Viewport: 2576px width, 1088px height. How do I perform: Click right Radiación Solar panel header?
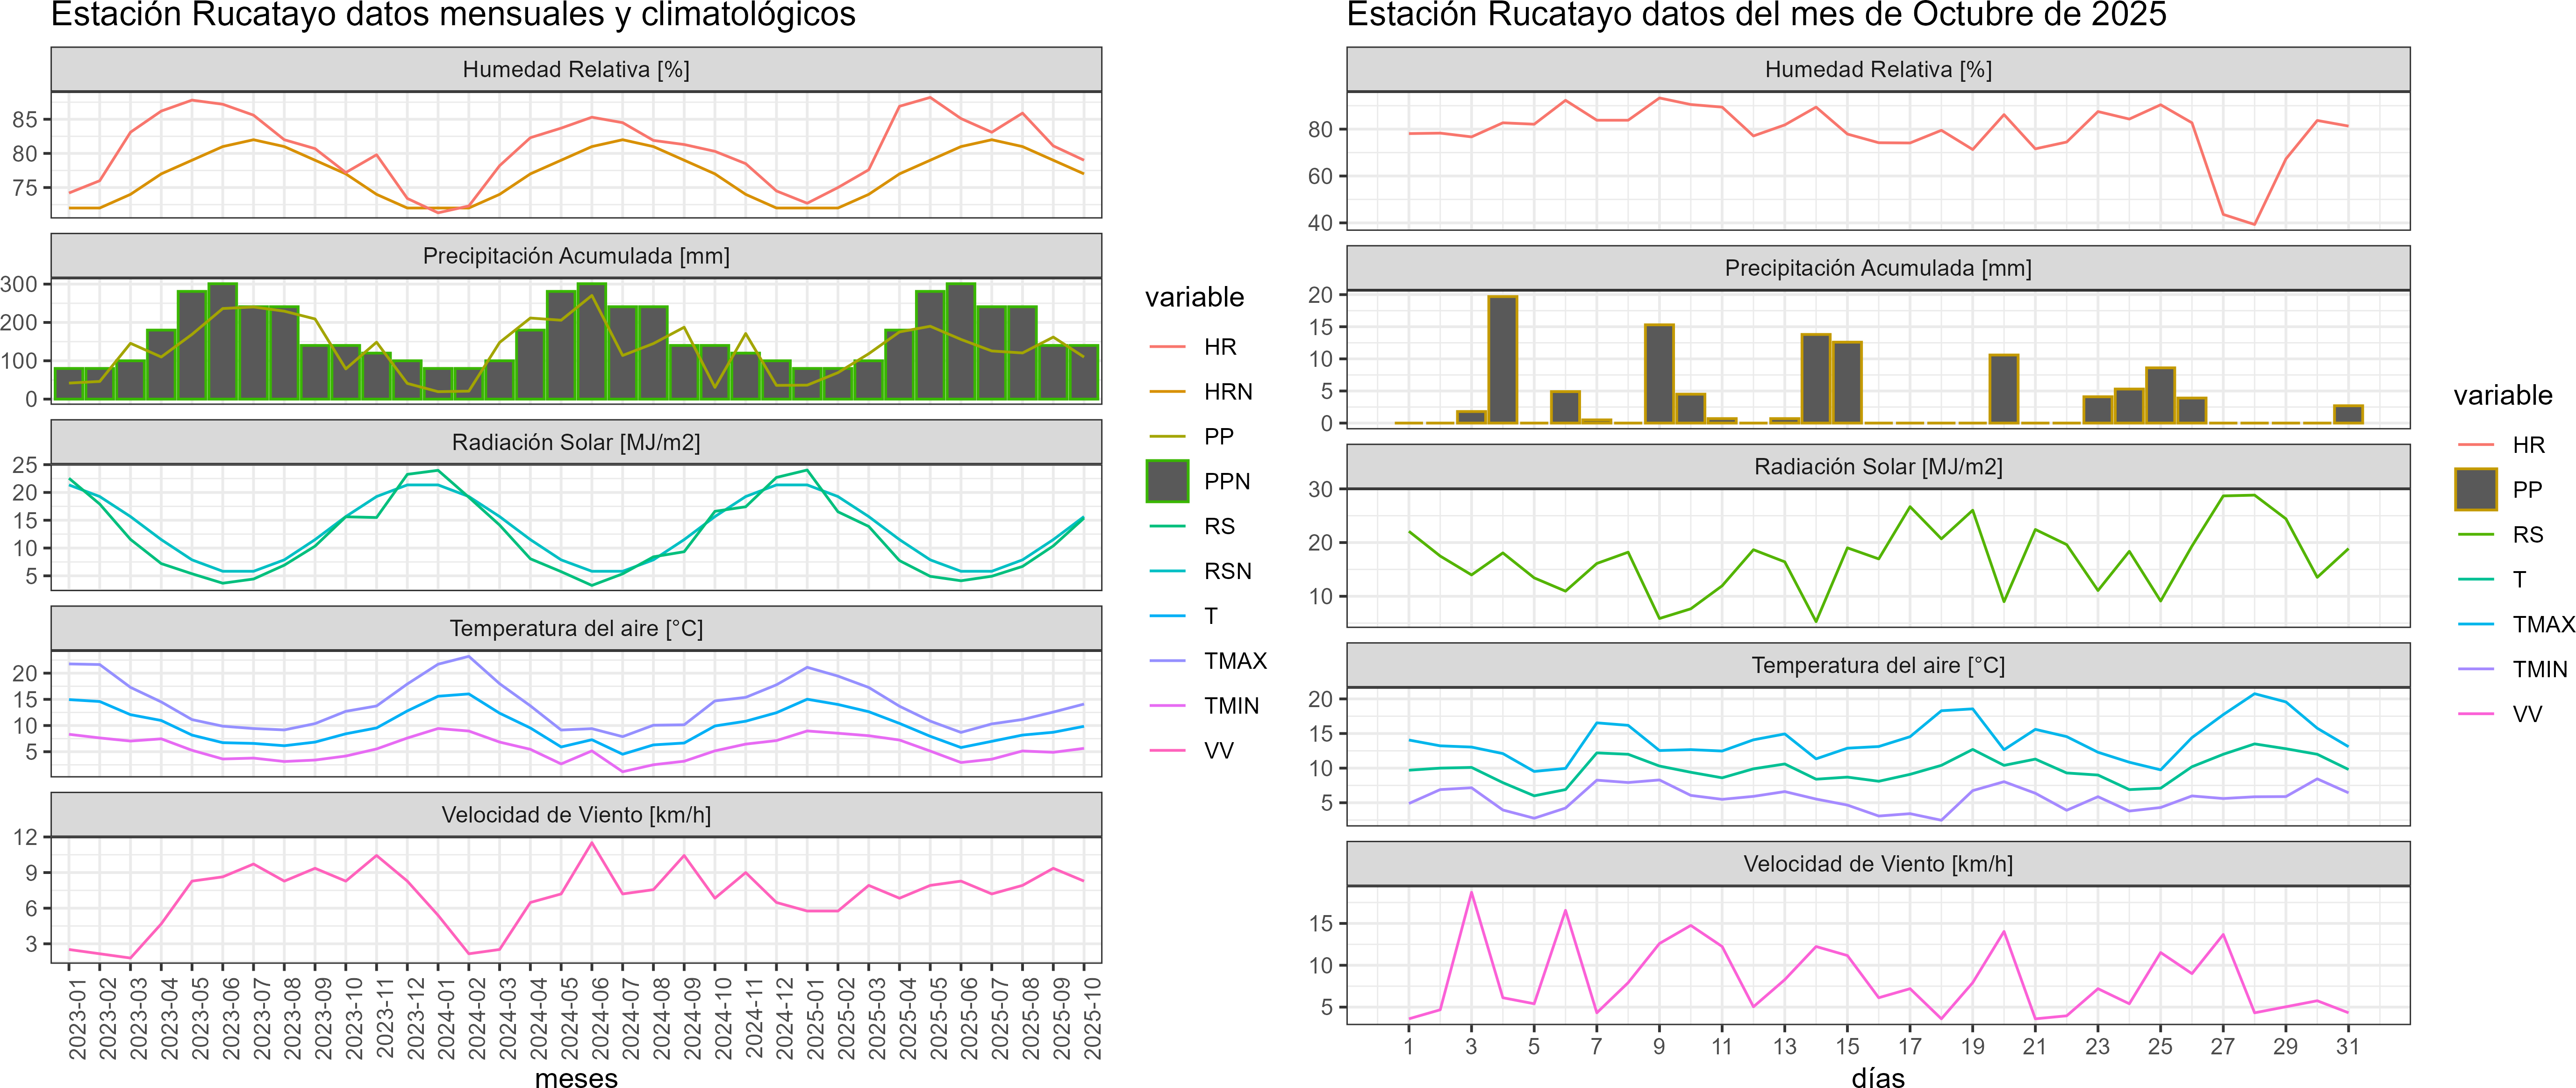1878,467
